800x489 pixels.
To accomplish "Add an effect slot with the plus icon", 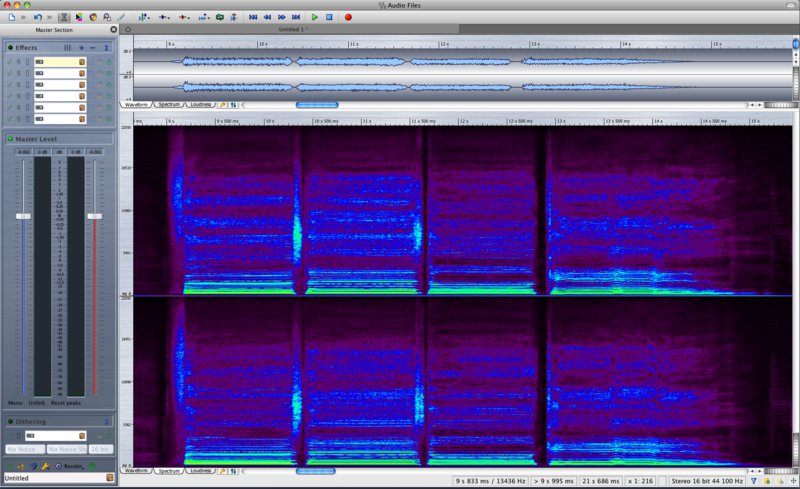I will coord(81,47).
